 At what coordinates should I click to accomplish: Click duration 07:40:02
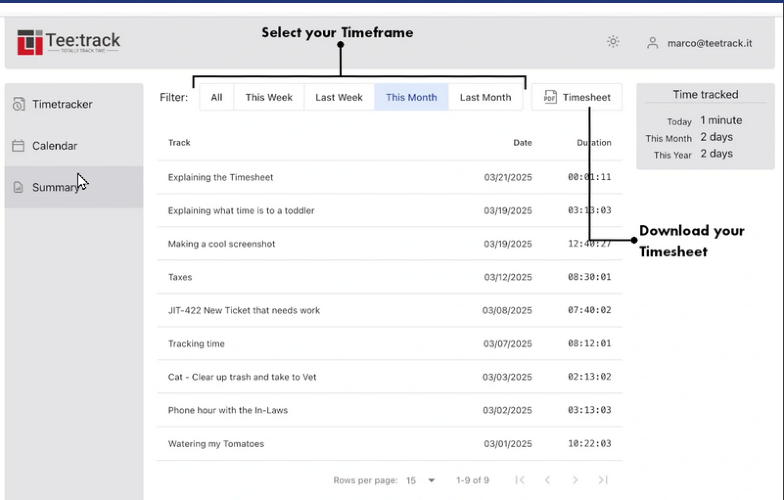point(590,310)
